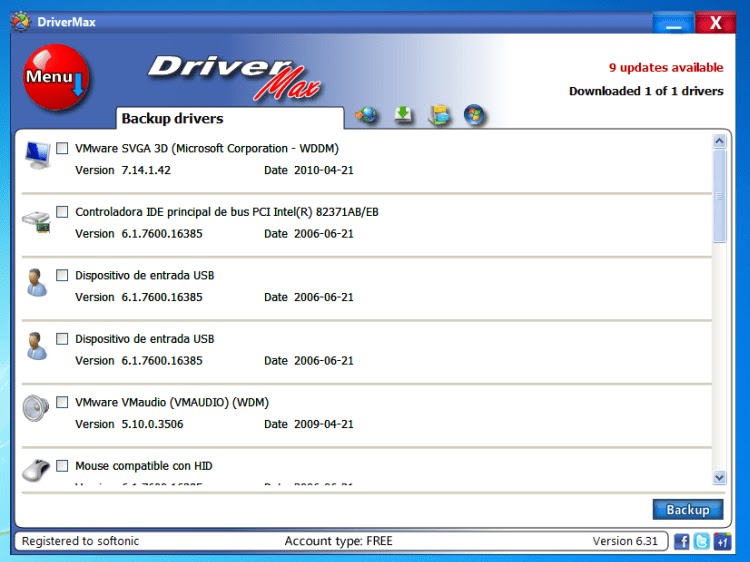Check the Mouse compatible con HID checkbox

(x=62, y=466)
